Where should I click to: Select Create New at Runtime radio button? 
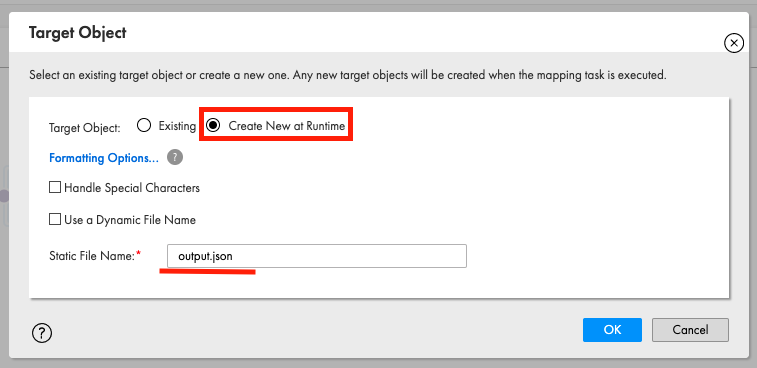pyautogui.click(x=213, y=126)
